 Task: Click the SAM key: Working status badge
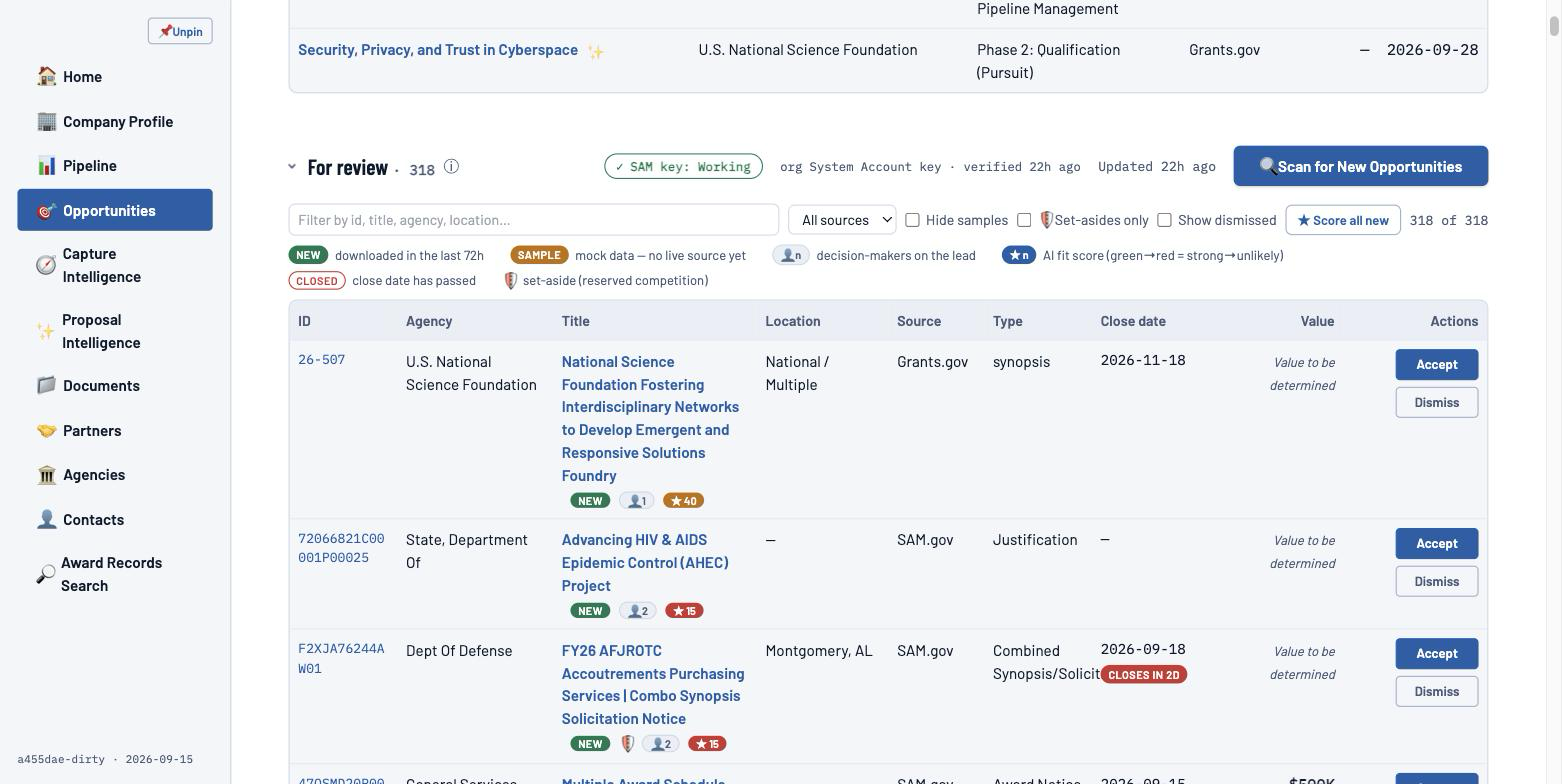click(x=683, y=166)
